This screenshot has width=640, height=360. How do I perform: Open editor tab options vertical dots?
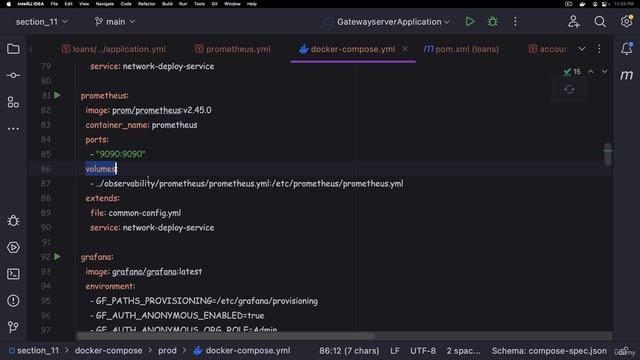599,49
